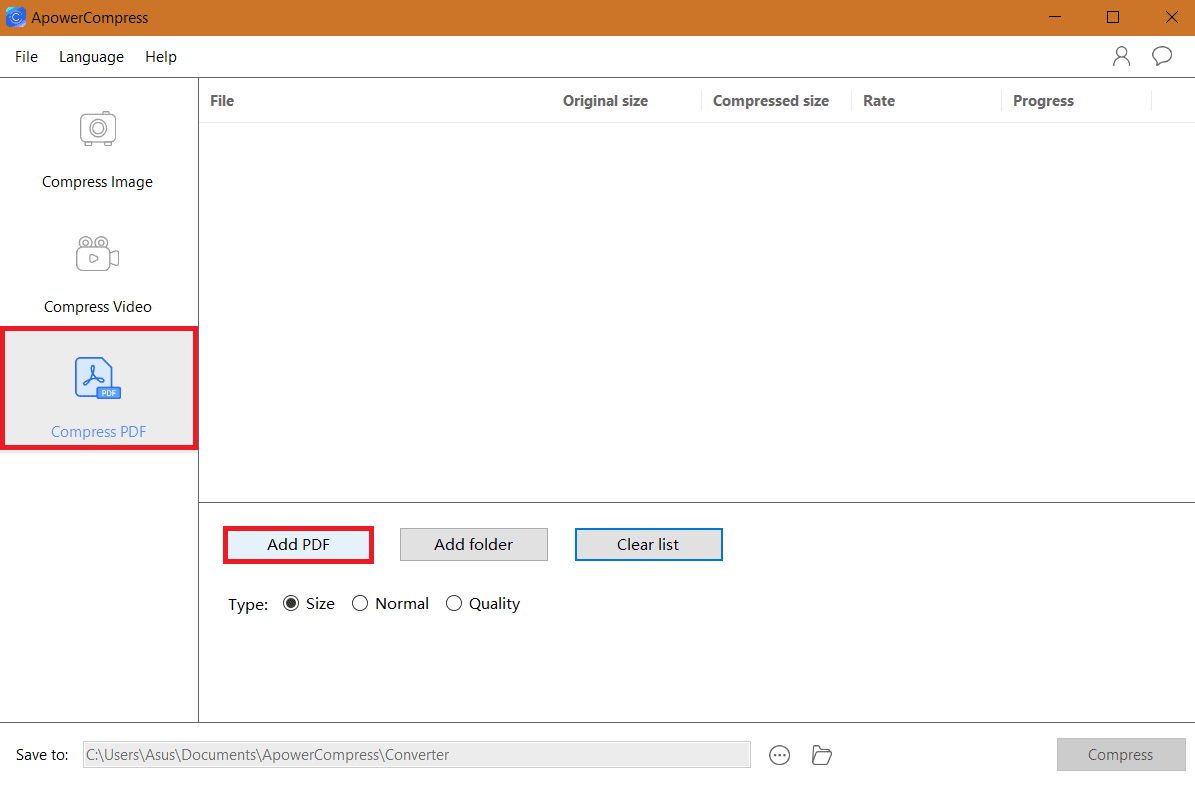
Task: Click the ellipsis to choose output folder
Action: click(779, 755)
